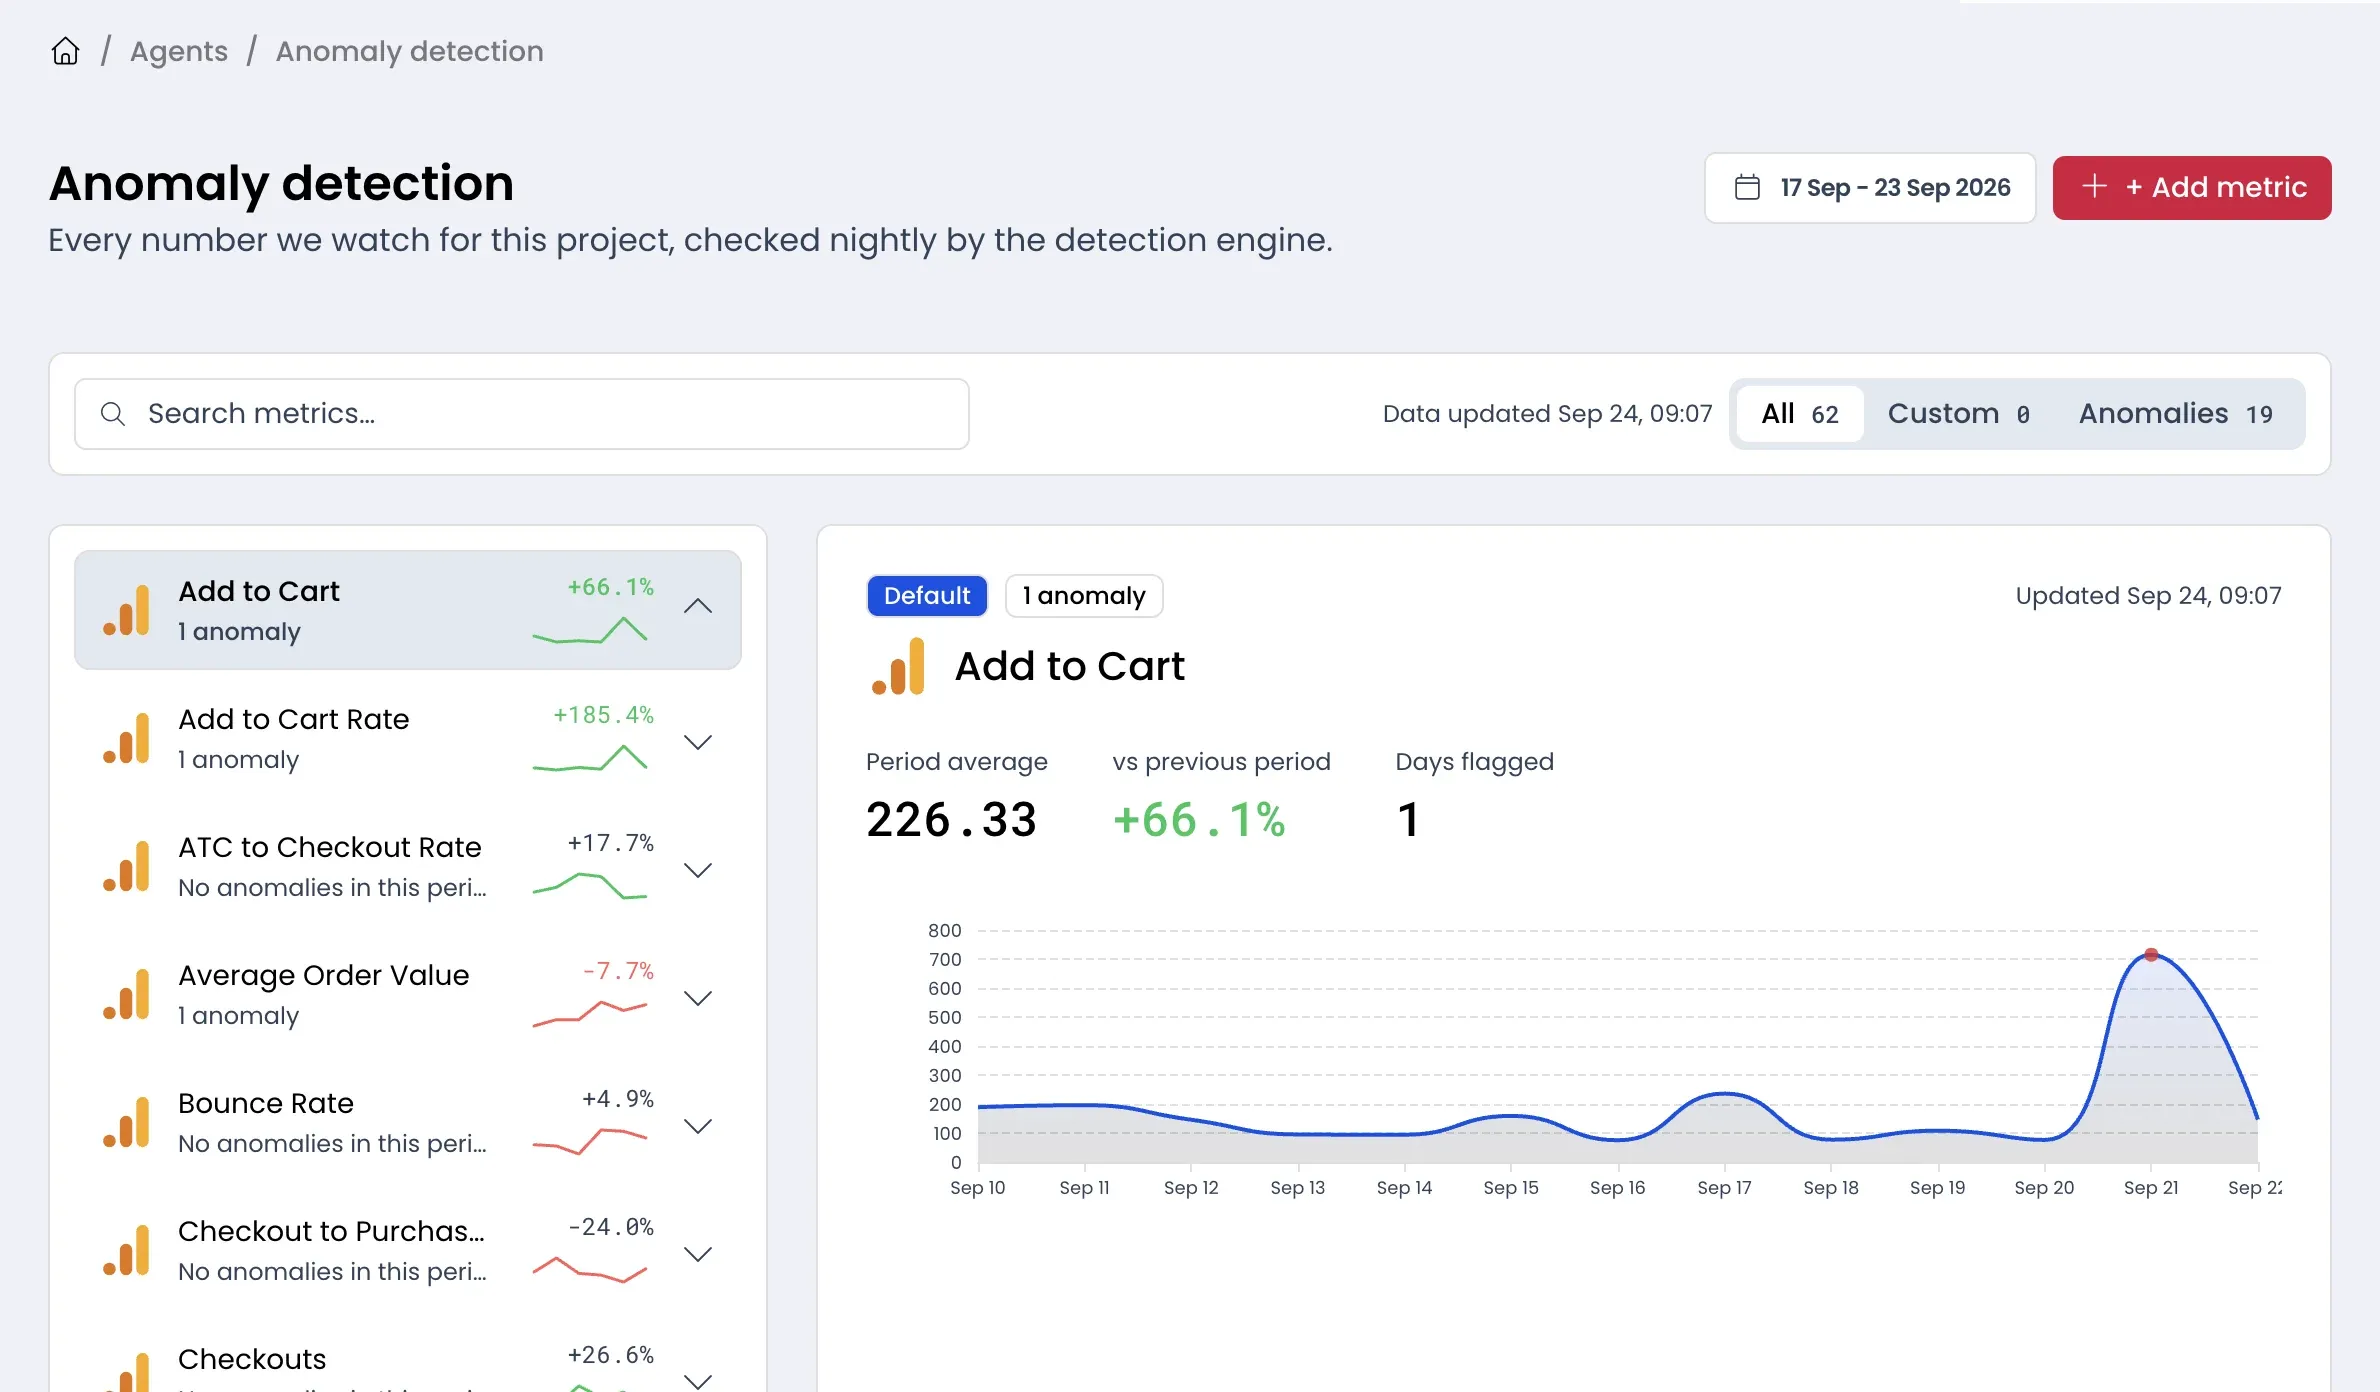Collapse the Add to Cart row chevron
This screenshot has height=1392, width=2380.
pos(698,607)
